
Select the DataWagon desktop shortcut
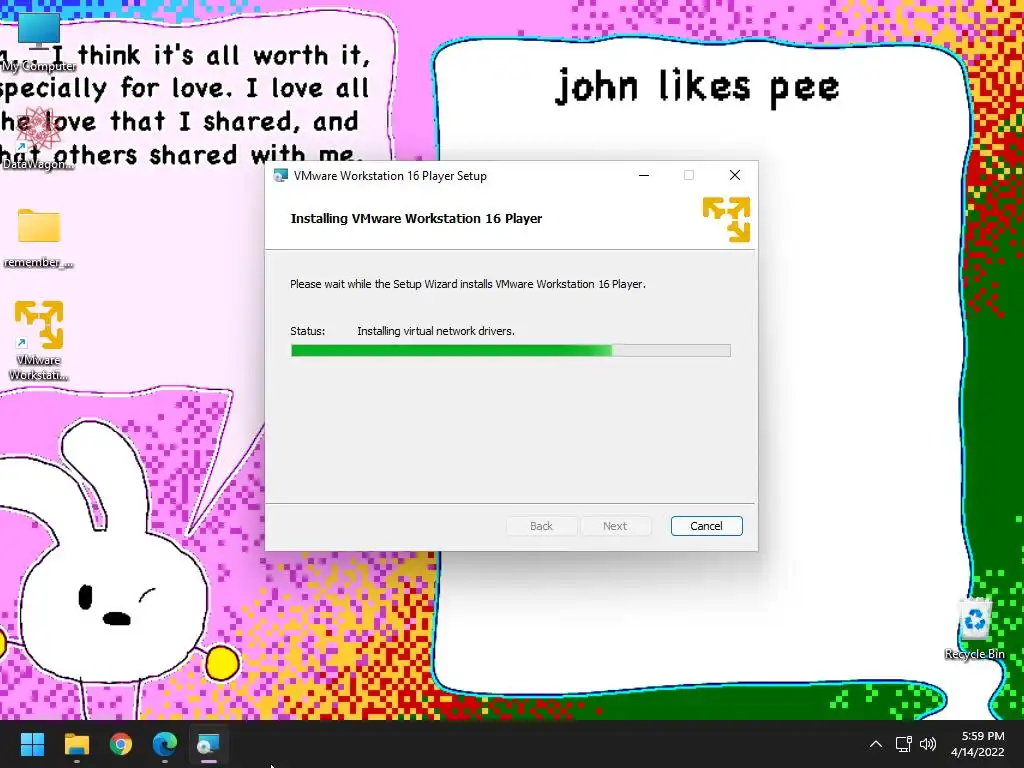coord(38,140)
